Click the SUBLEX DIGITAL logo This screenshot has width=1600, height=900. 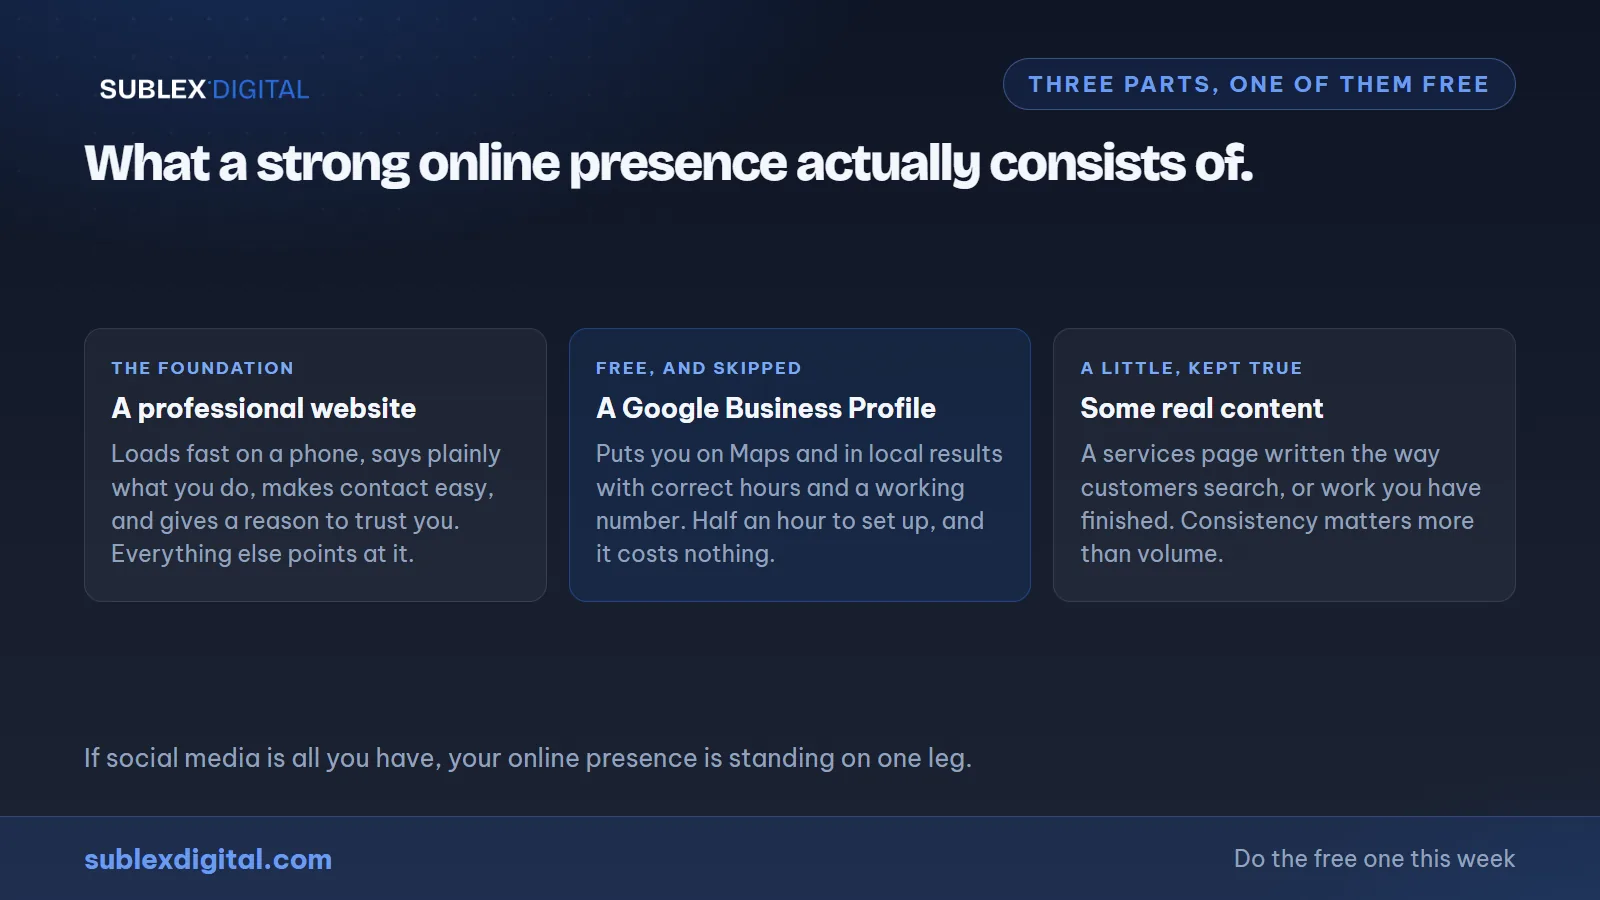tap(204, 89)
